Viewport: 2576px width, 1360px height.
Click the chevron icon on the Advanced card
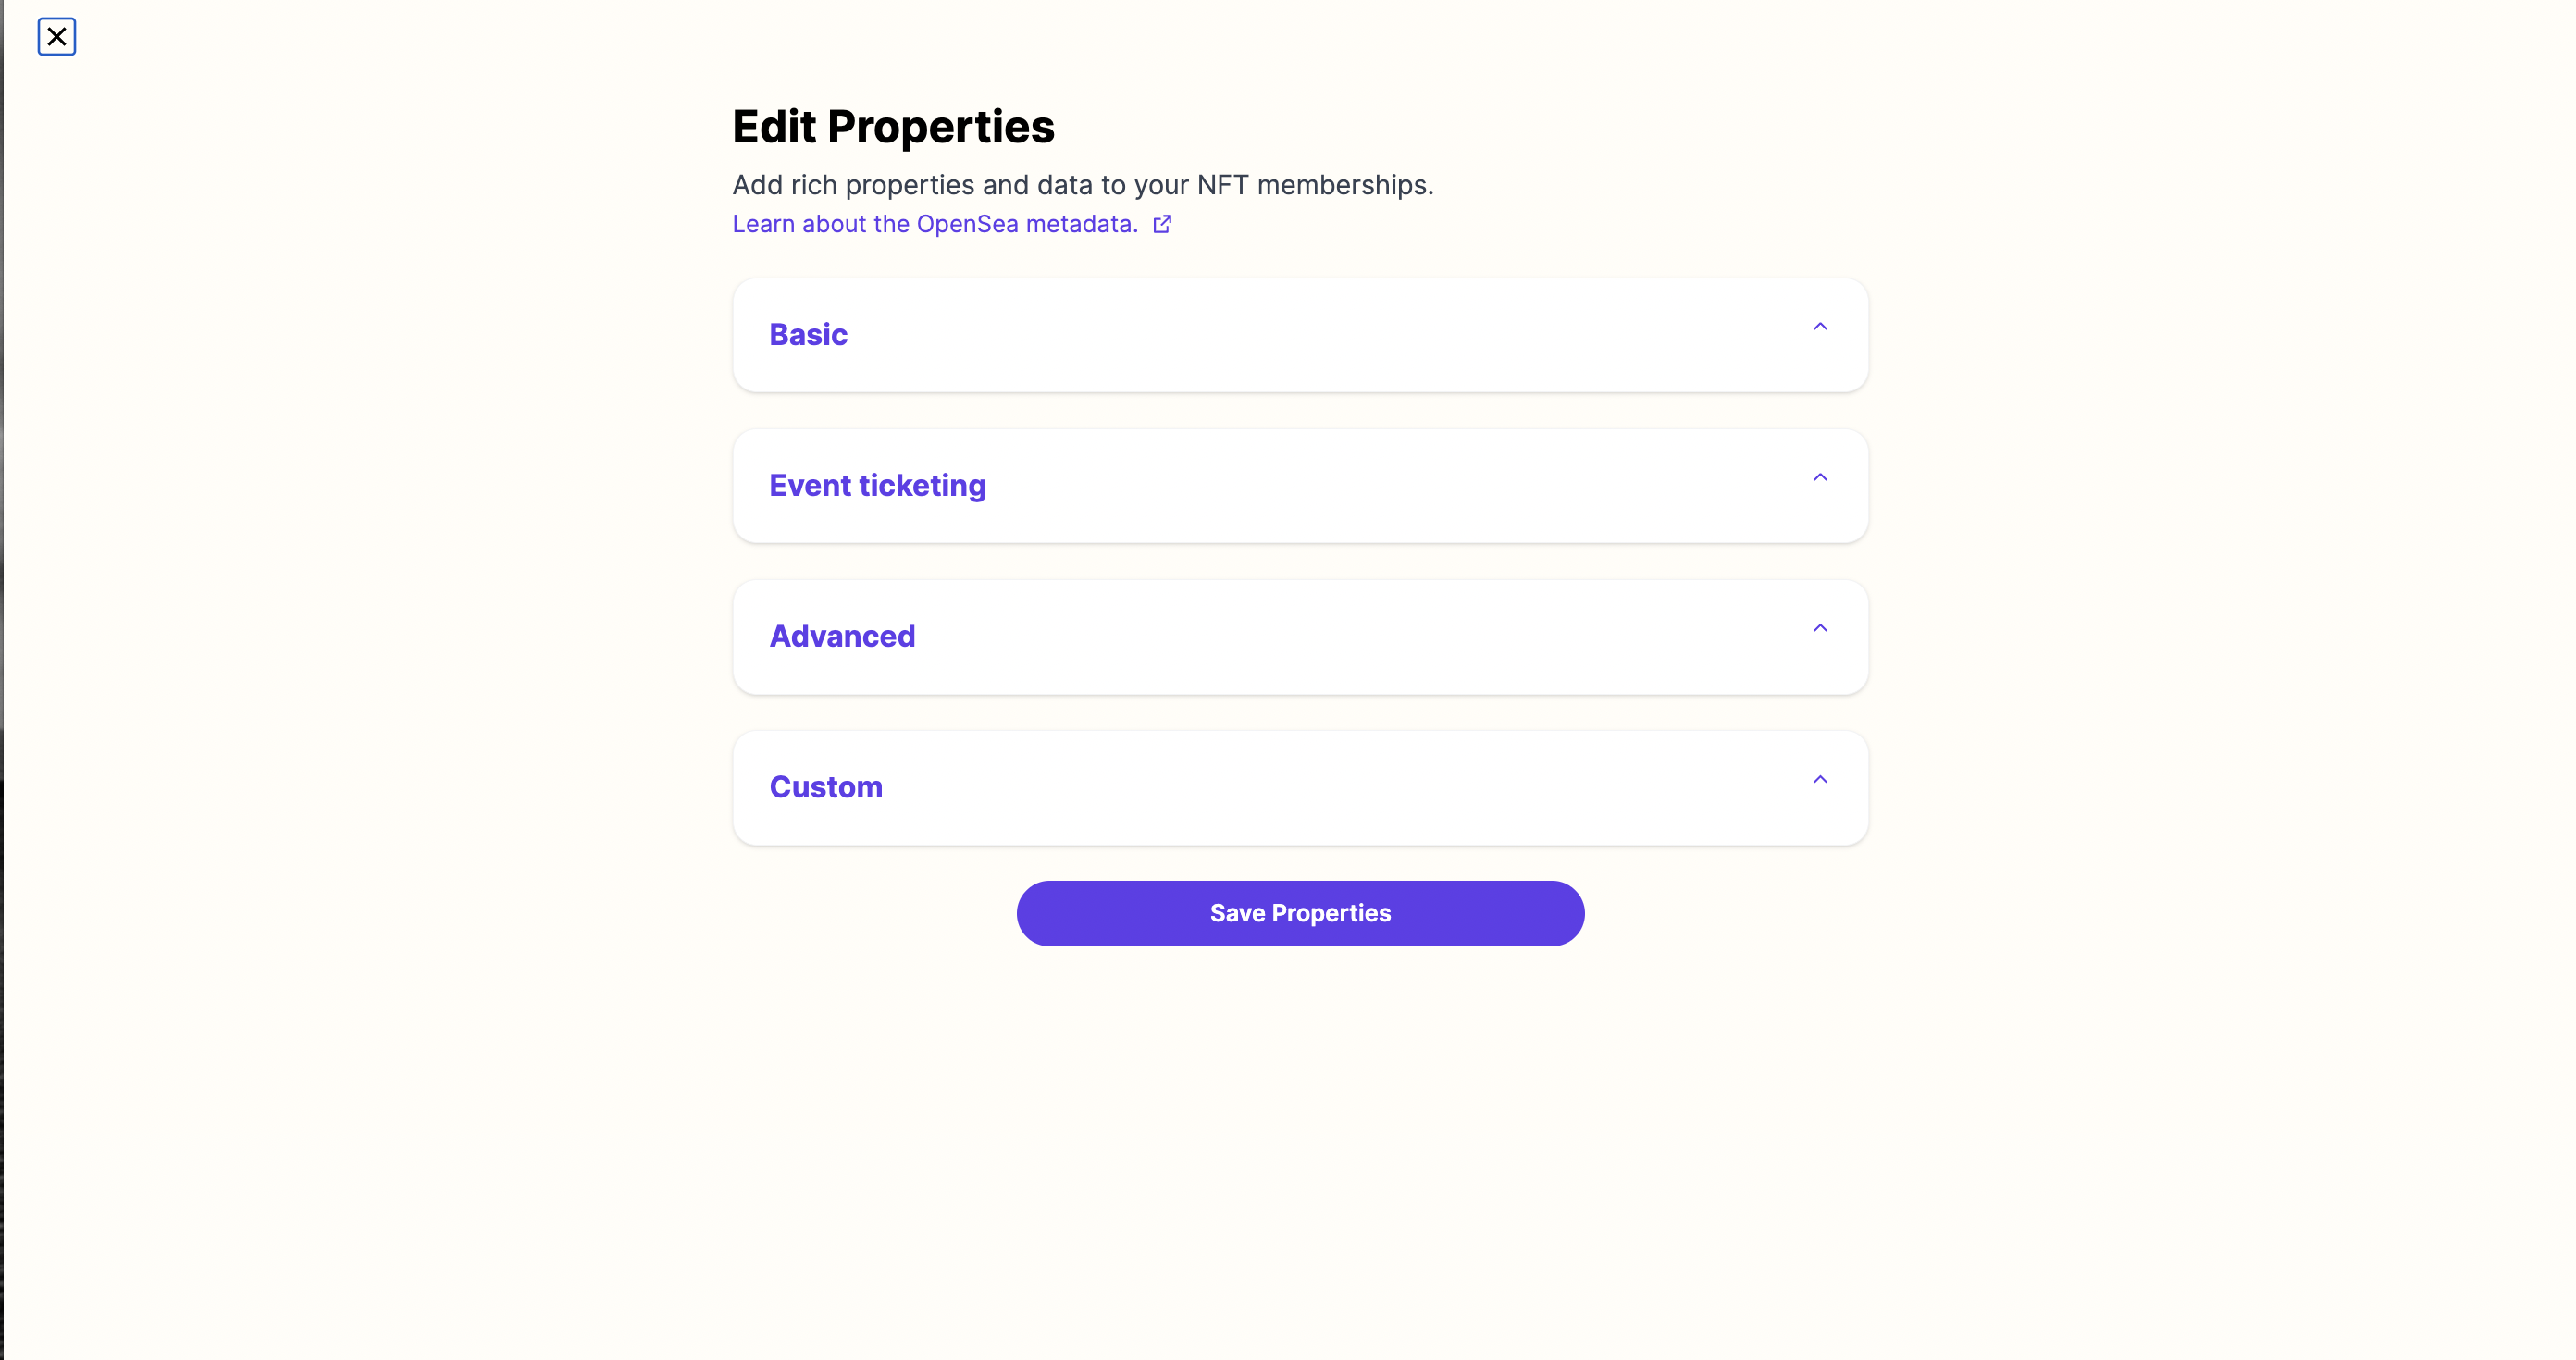1820,627
